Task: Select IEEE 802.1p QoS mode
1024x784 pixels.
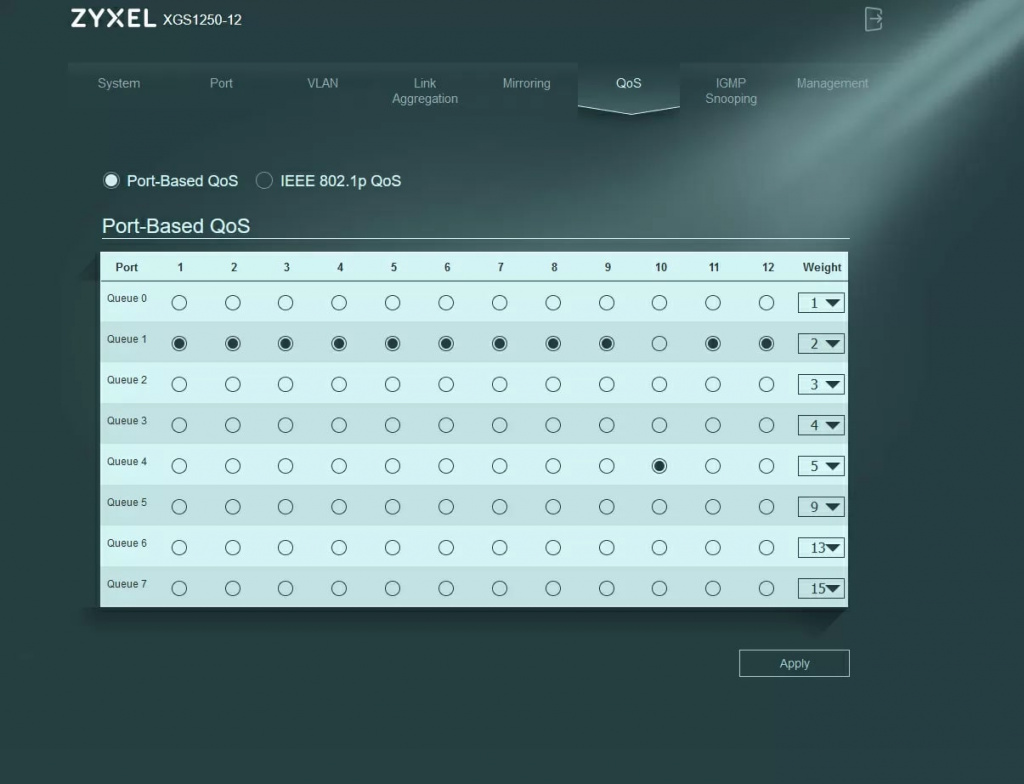Action: click(264, 181)
